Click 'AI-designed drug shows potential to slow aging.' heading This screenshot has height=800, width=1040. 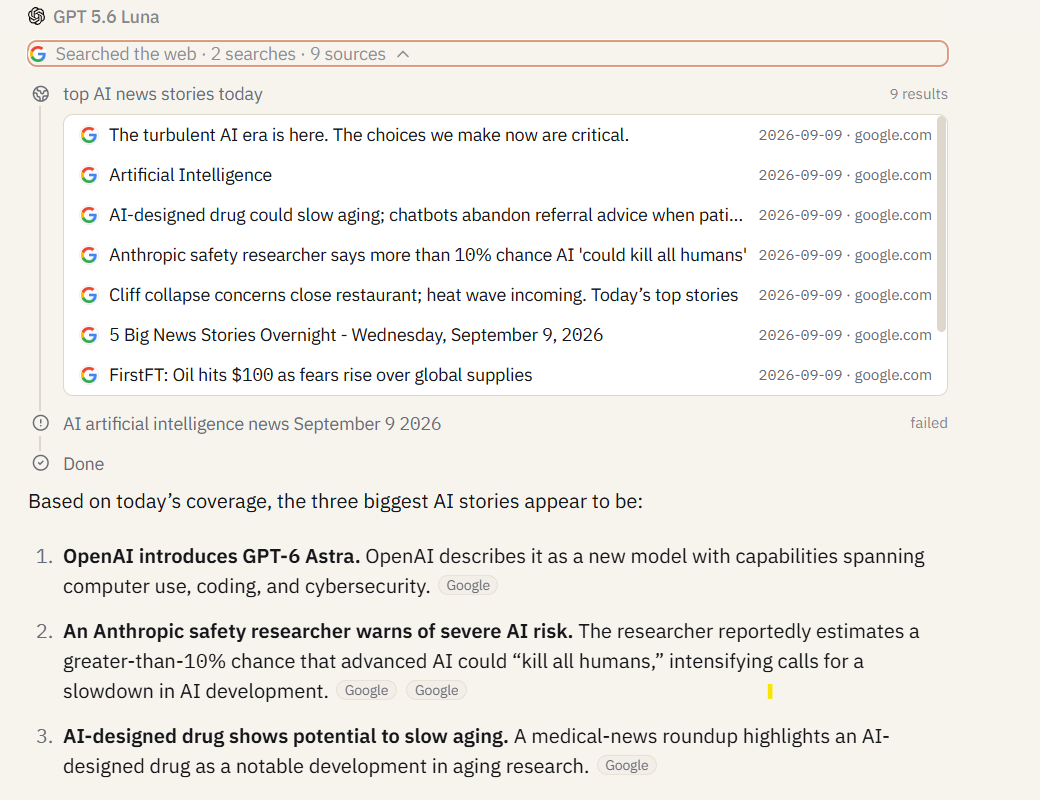pos(286,736)
